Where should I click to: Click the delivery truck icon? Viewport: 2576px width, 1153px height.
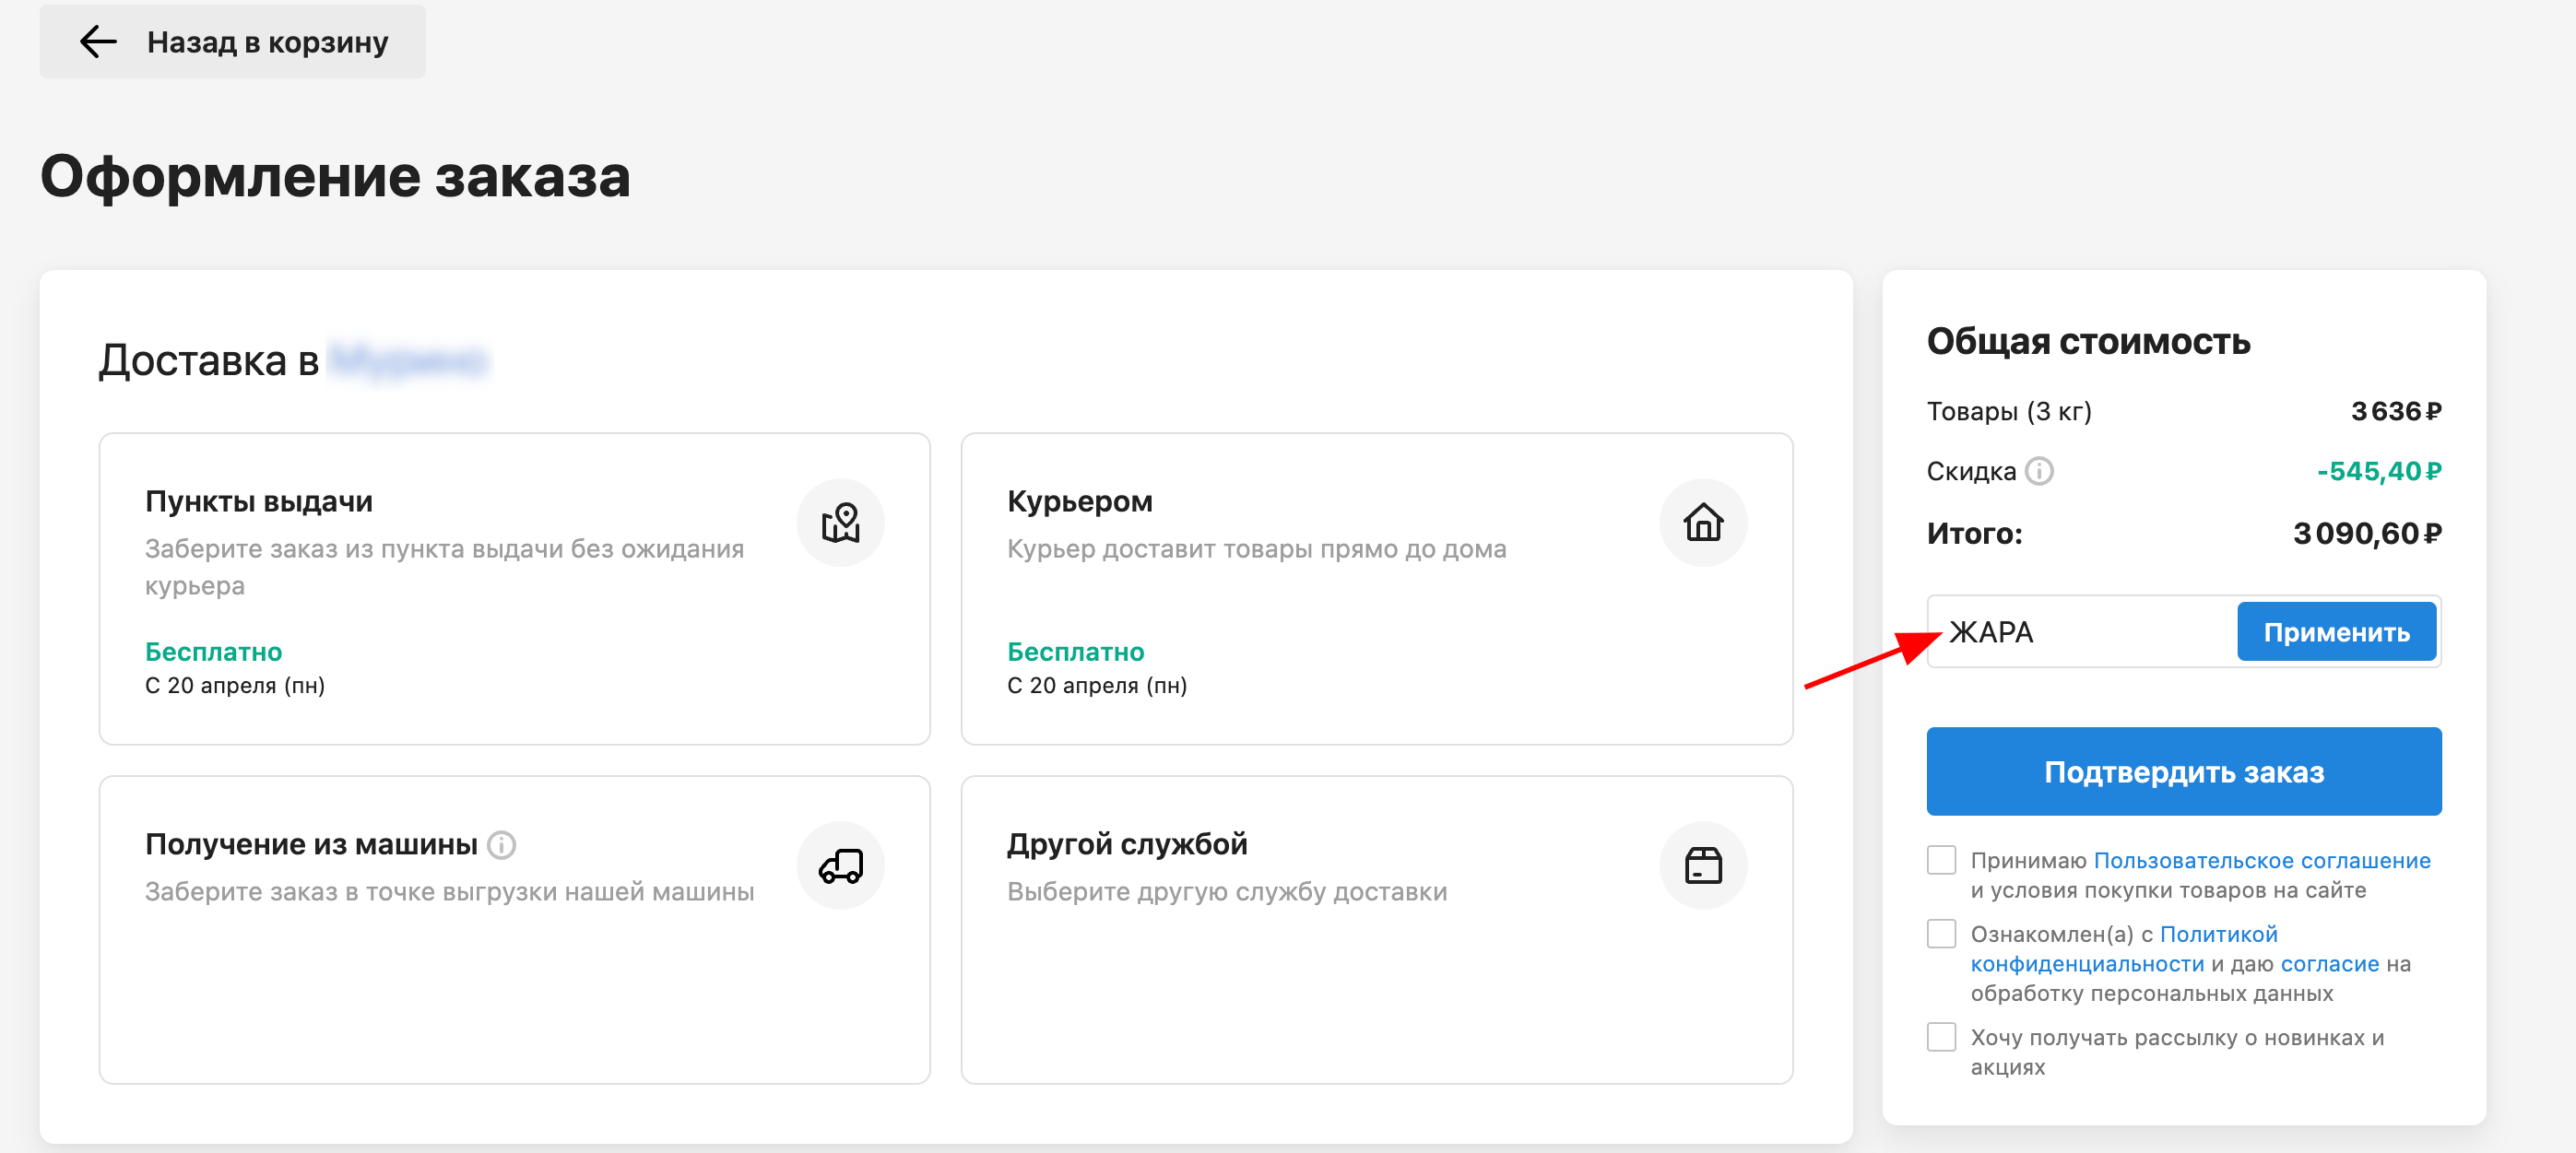click(840, 865)
